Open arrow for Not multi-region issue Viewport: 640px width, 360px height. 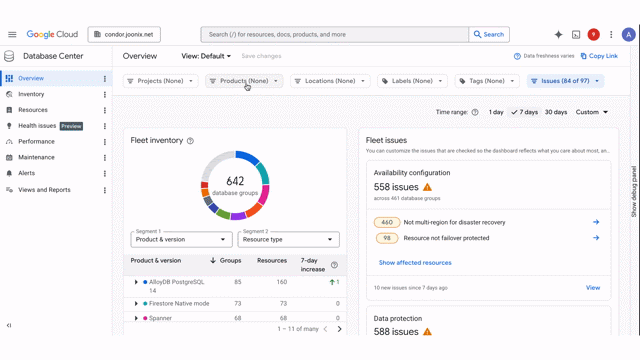pos(596,222)
